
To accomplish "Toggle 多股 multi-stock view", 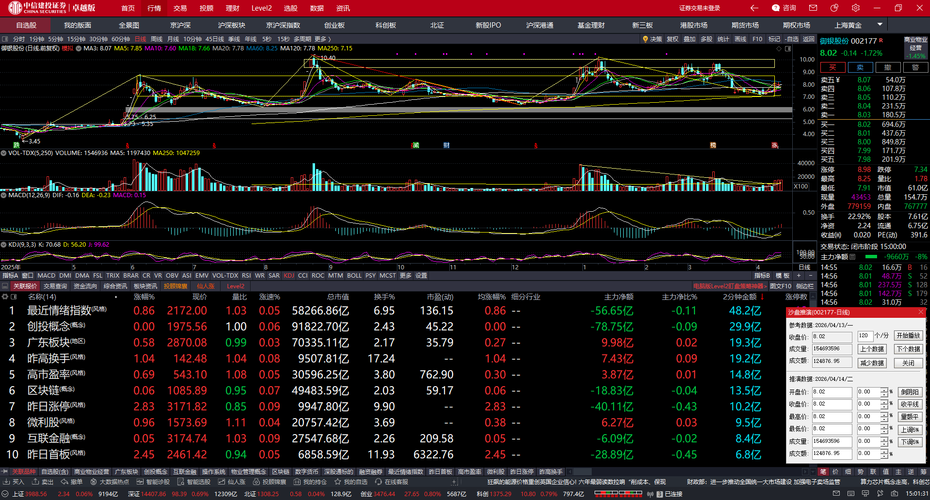I will (706, 39).
